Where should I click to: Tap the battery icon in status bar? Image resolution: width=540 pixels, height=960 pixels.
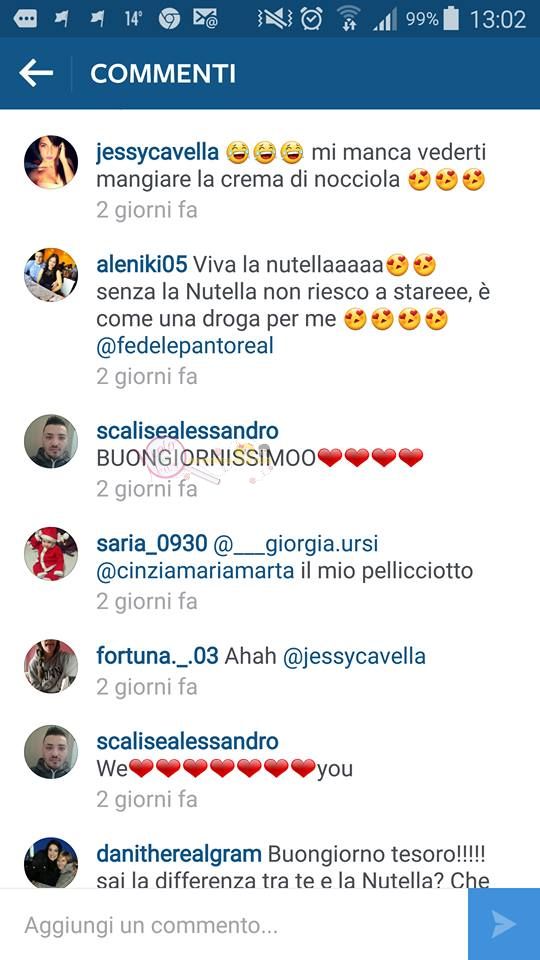click(x=451, y=19)
